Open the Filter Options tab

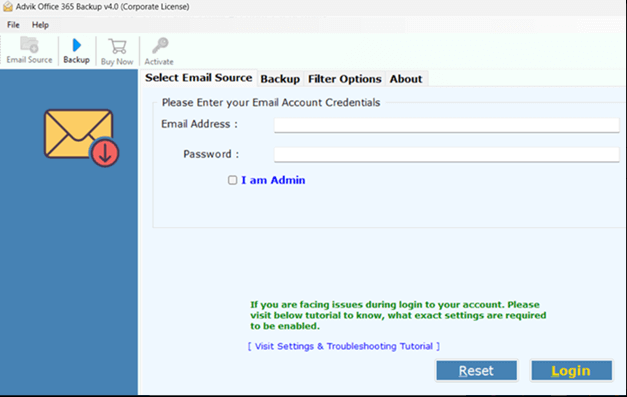344,79
